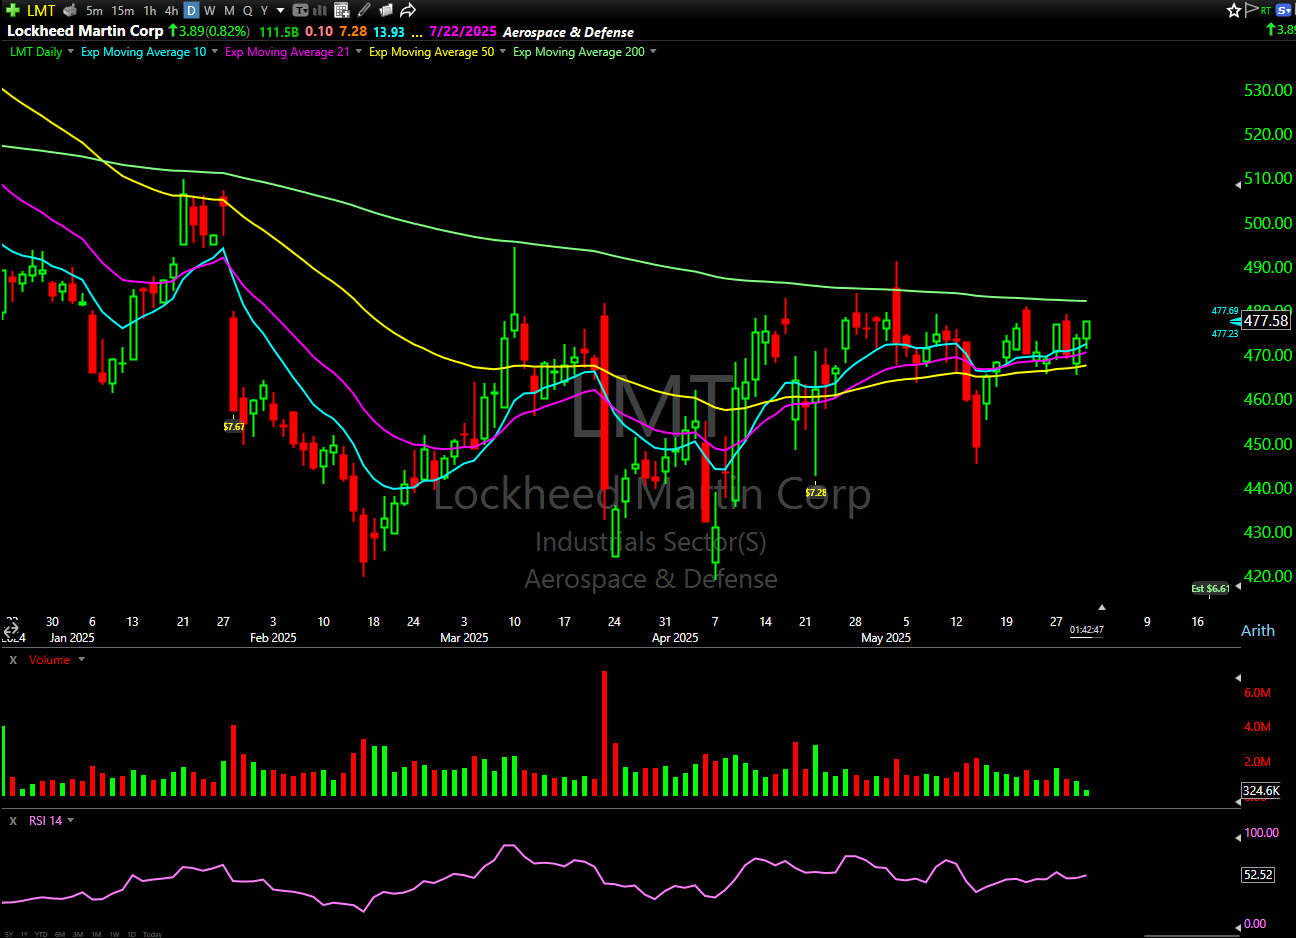Click the 477.58 current price label
Viewport: 1296px width, 938px height.
pos(1266,321)
